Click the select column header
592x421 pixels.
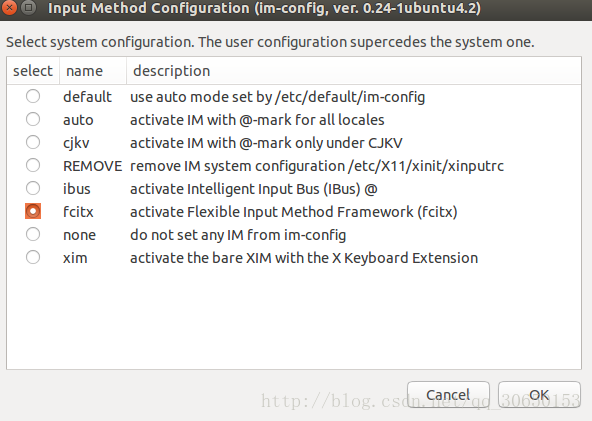coord(33,71)
